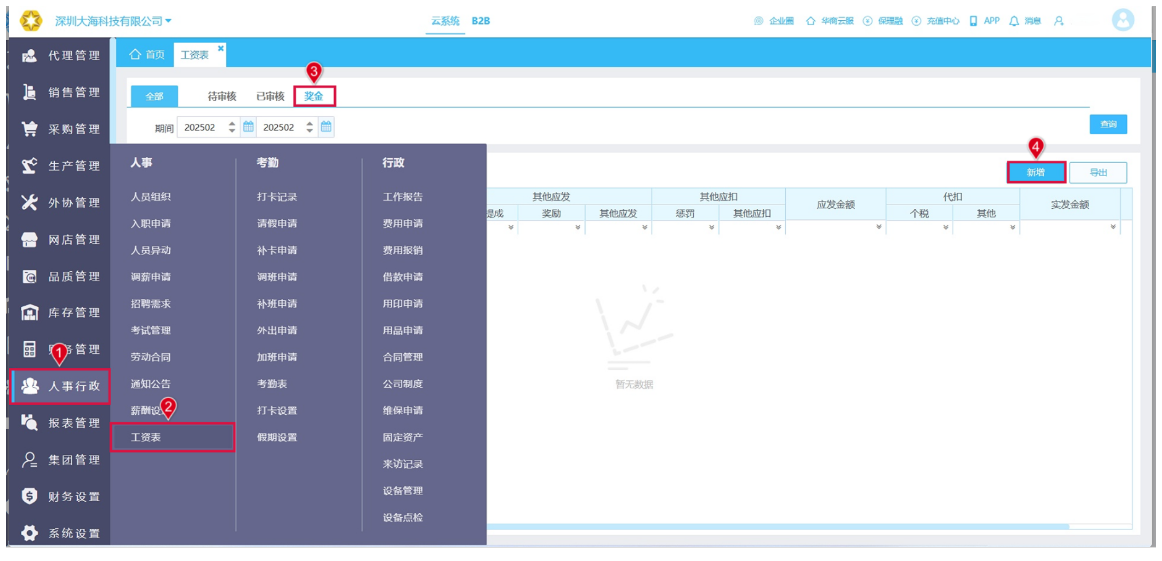This screenshot has width=1162, height=561.
Task: Open 报表管理 report icon
Action: 29,423
